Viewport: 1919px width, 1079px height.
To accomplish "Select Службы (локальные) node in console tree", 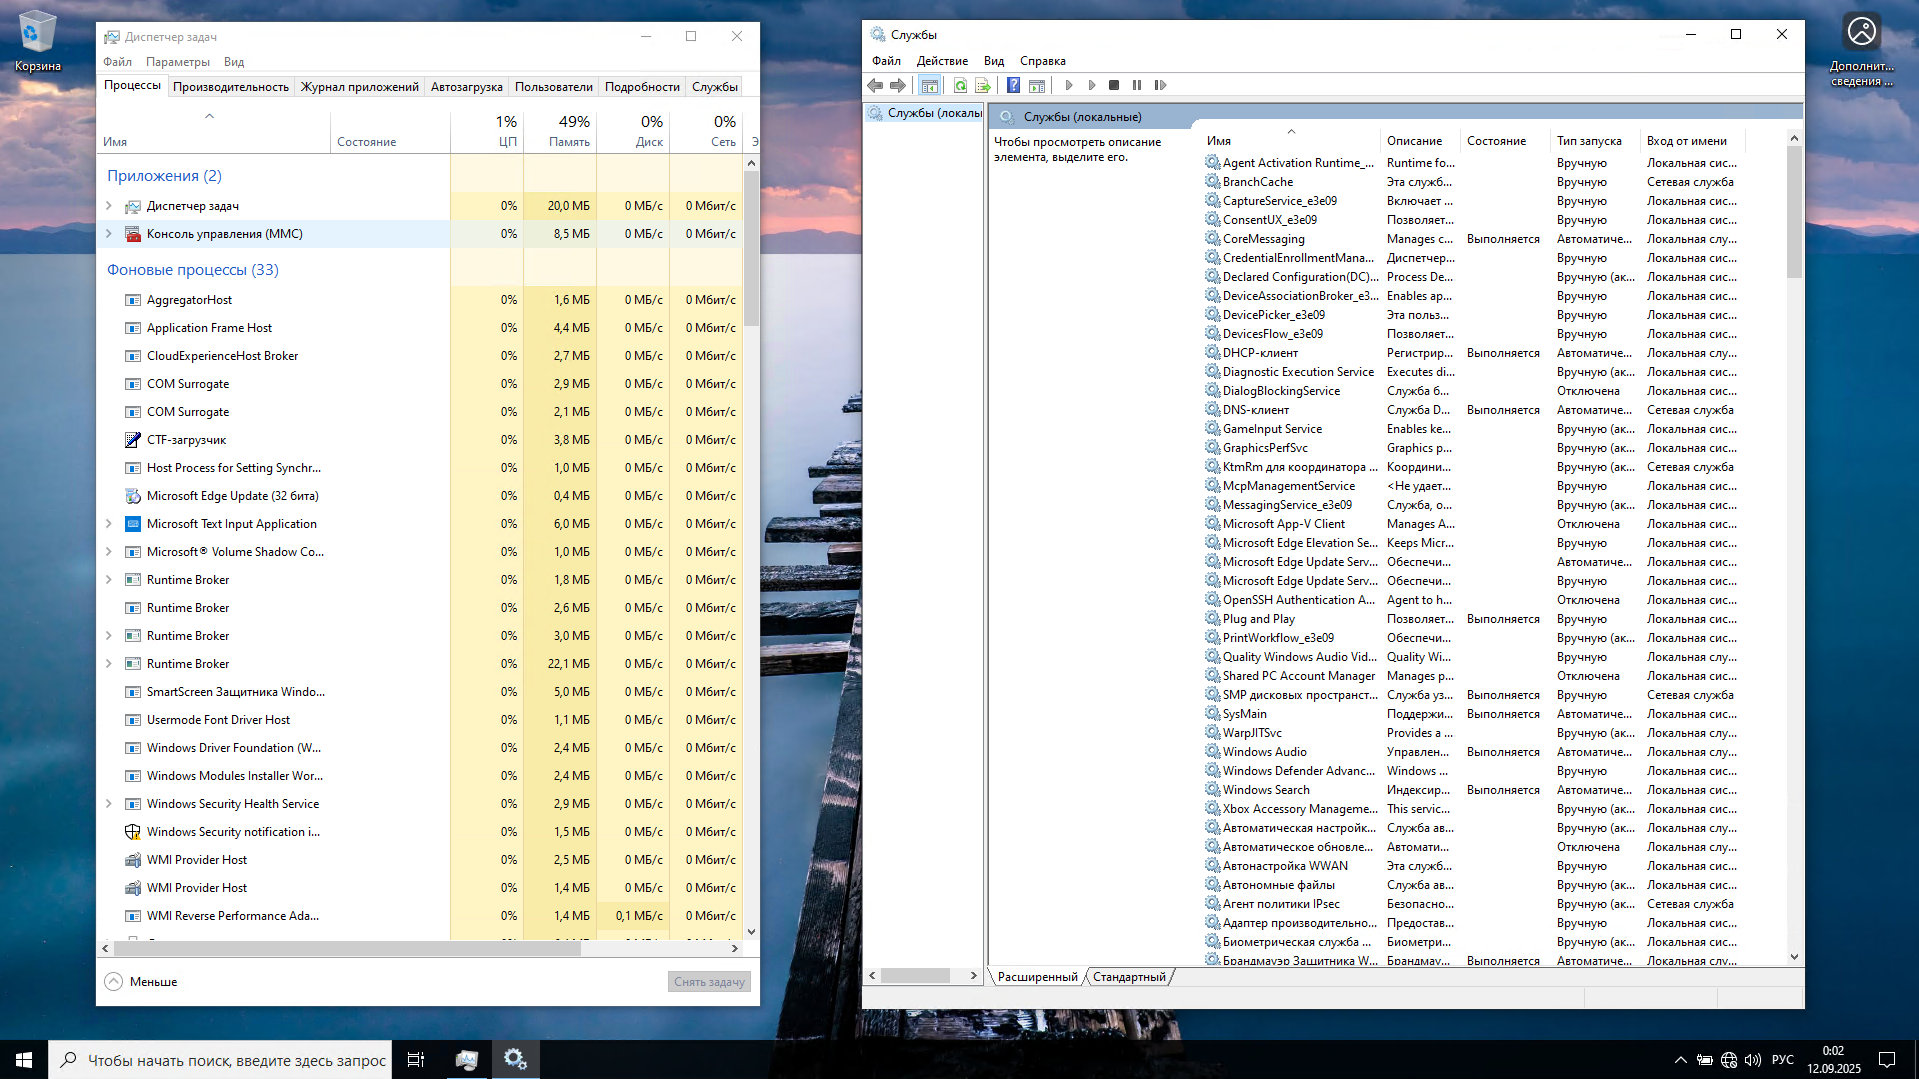I will pyautogui.click(x=925, y=113).
